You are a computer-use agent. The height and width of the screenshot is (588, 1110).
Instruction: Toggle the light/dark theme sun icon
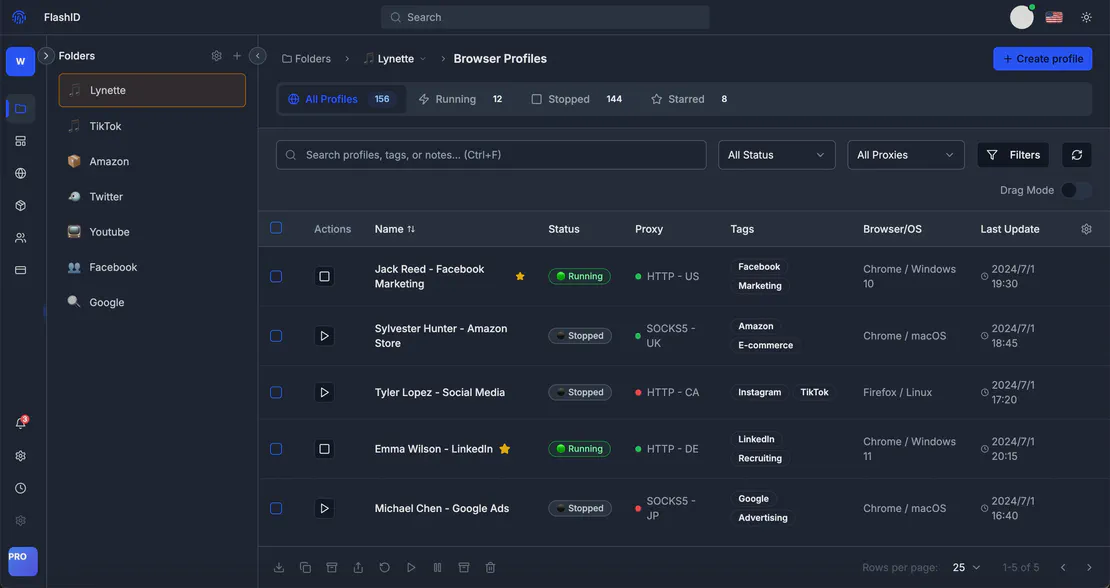(x=1087, y=18)
